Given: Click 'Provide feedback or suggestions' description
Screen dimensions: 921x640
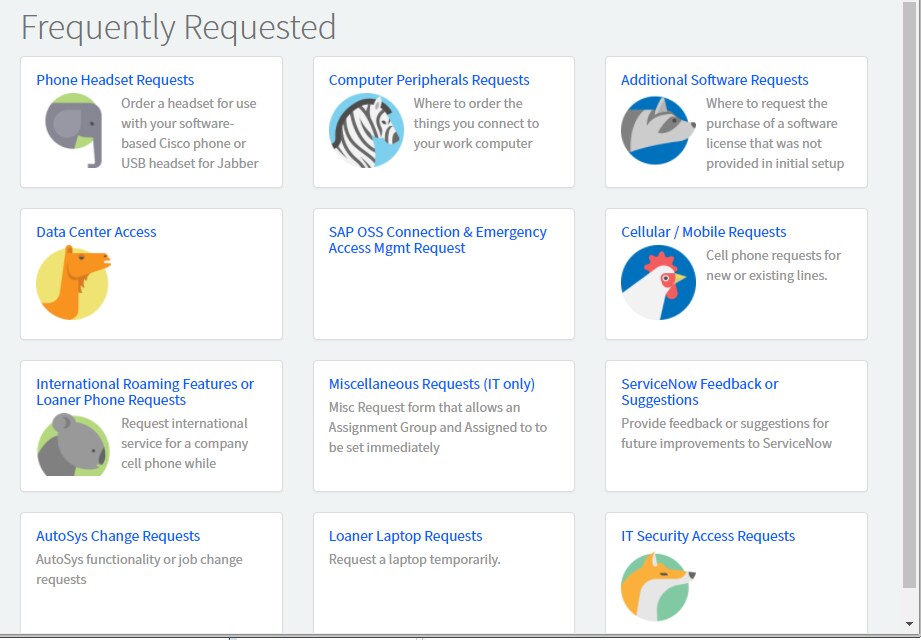Looking at the screenshot, I should (726, 433).
